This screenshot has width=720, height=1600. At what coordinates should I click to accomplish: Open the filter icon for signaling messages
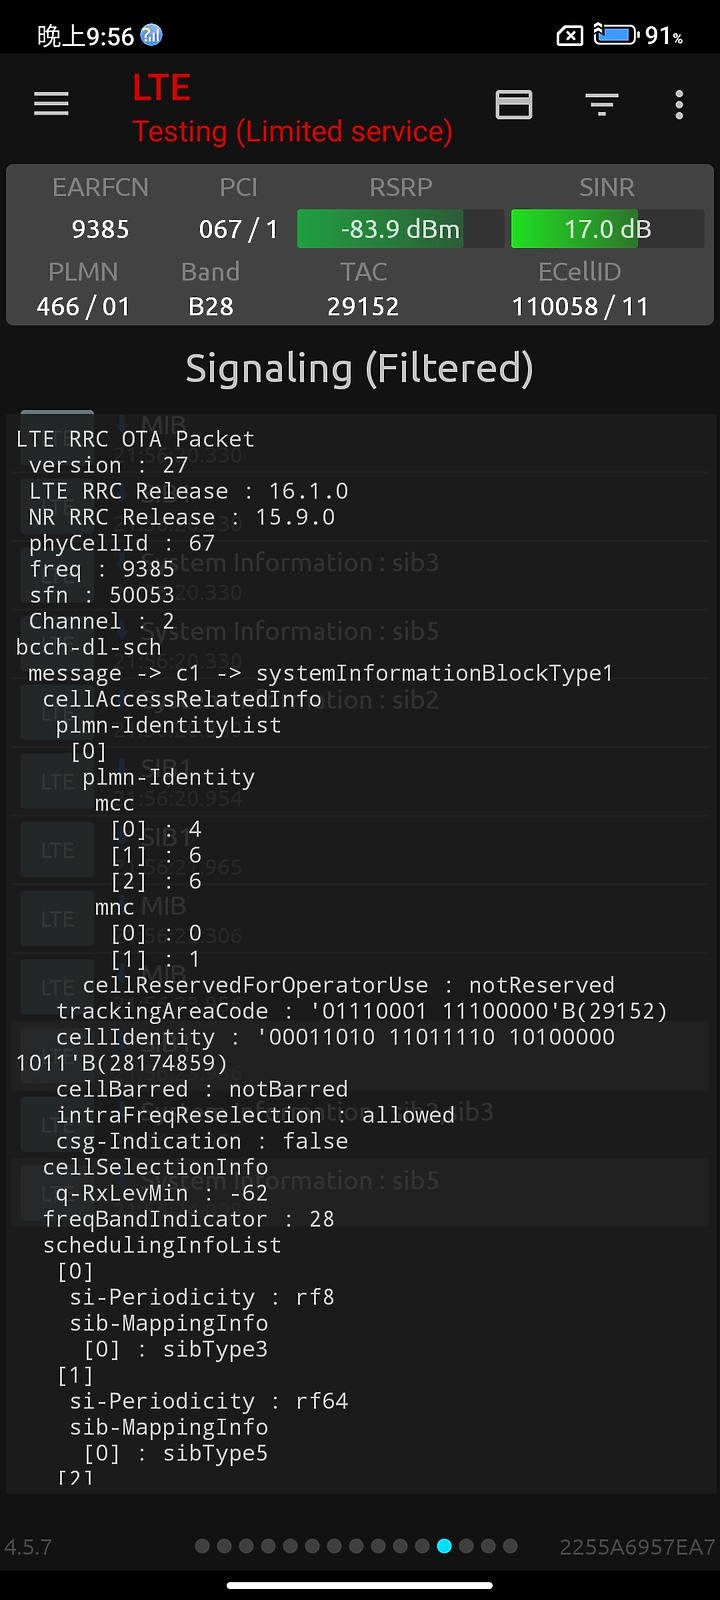[x=602, y=104]
